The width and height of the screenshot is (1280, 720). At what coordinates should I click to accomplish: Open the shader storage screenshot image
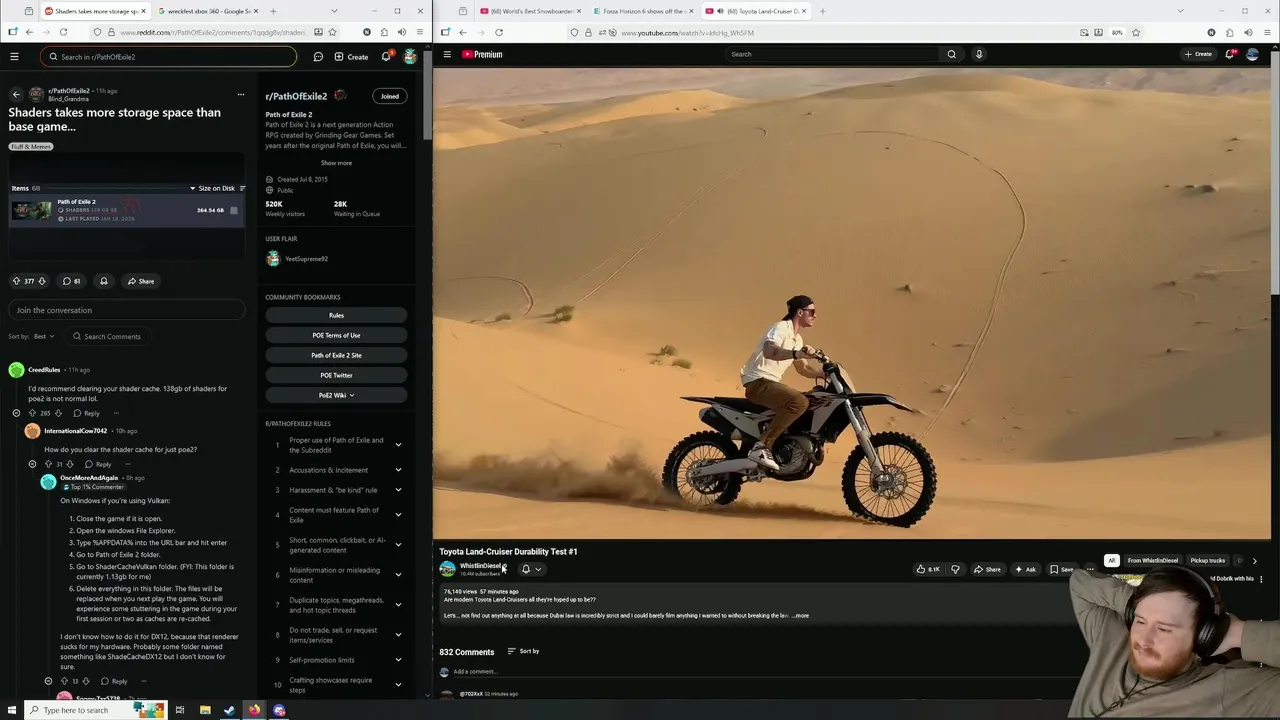[126, 205]
